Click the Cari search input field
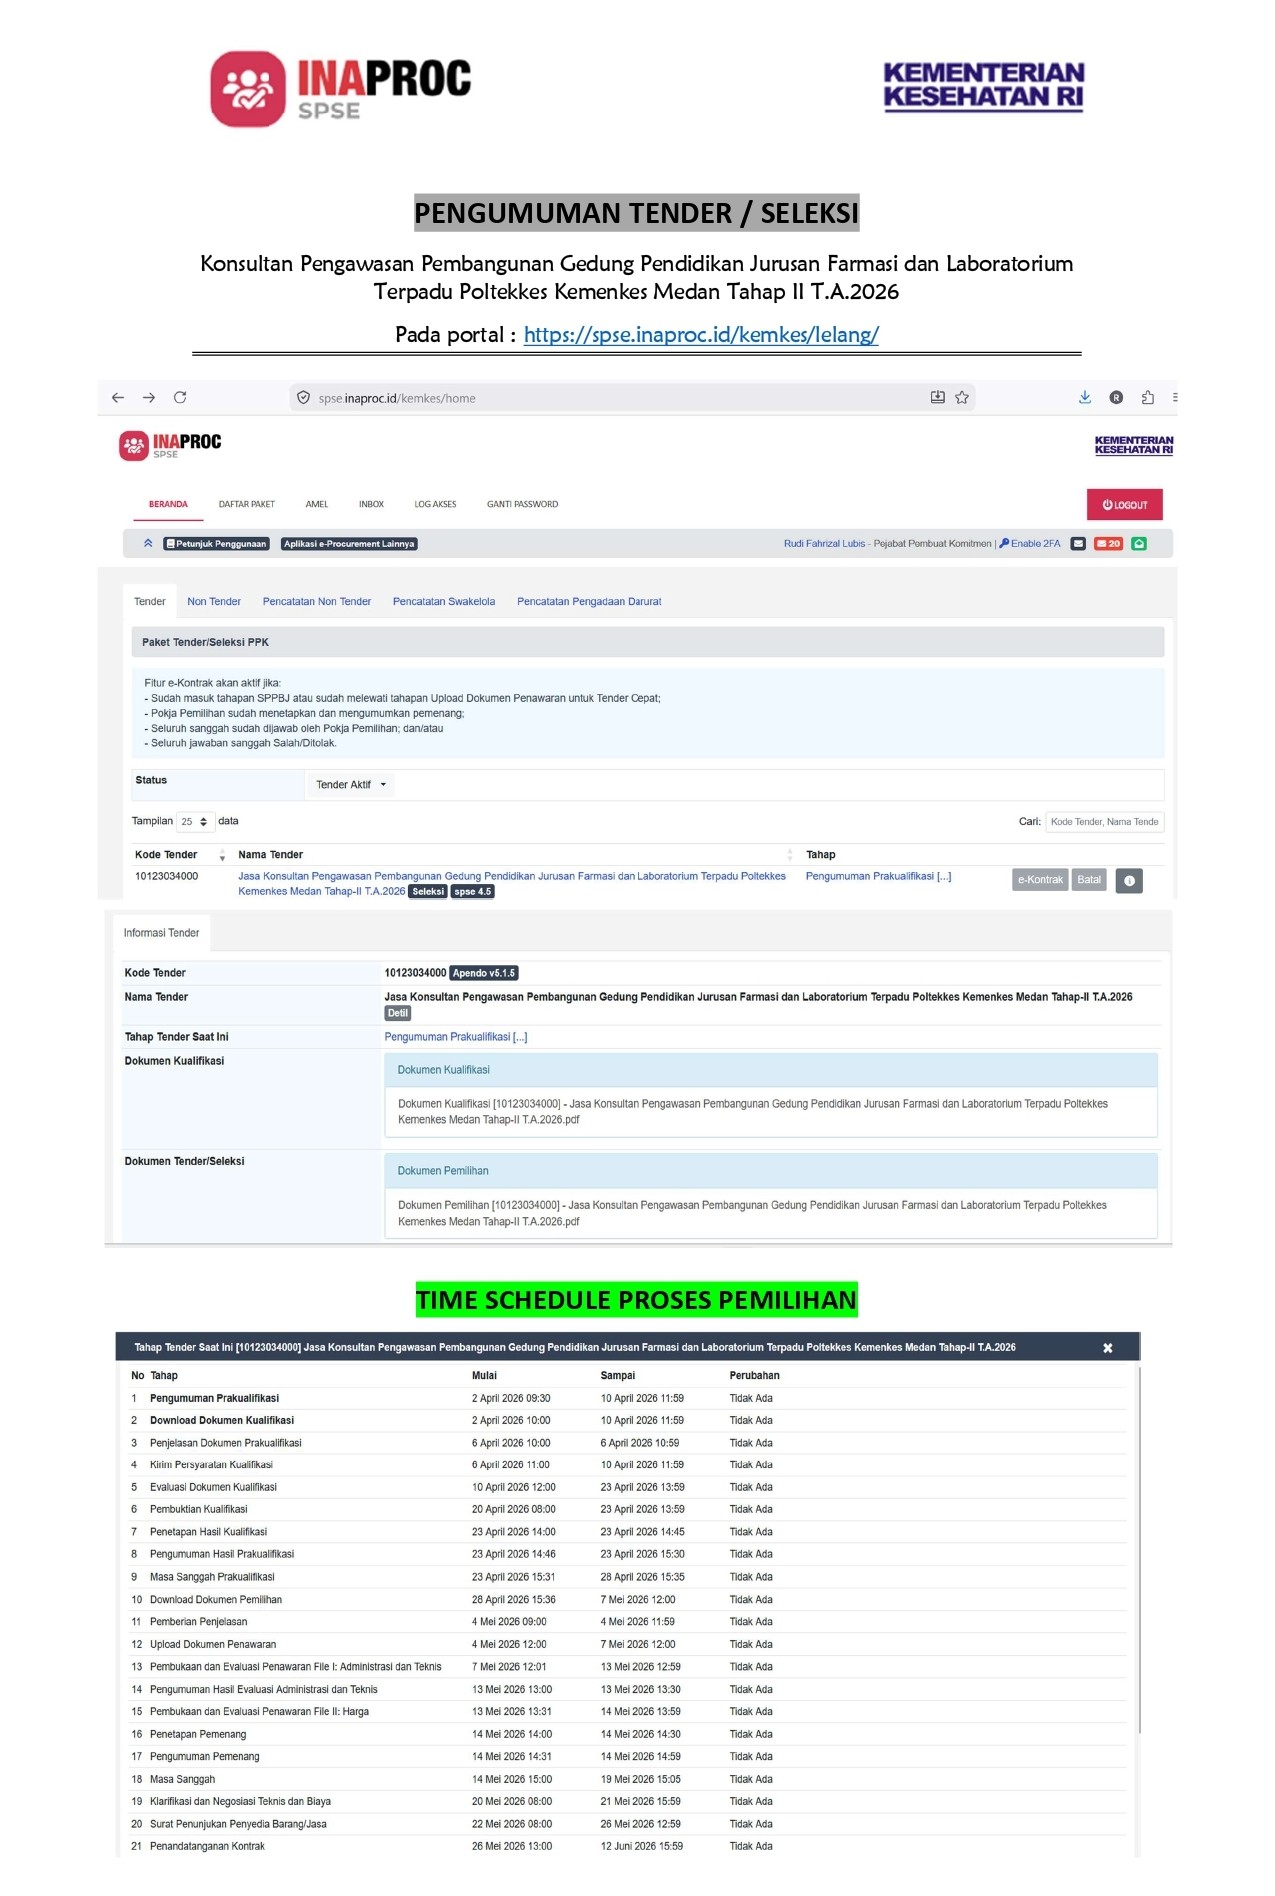This screenshot has height=1896, width=1275. 1104,822
